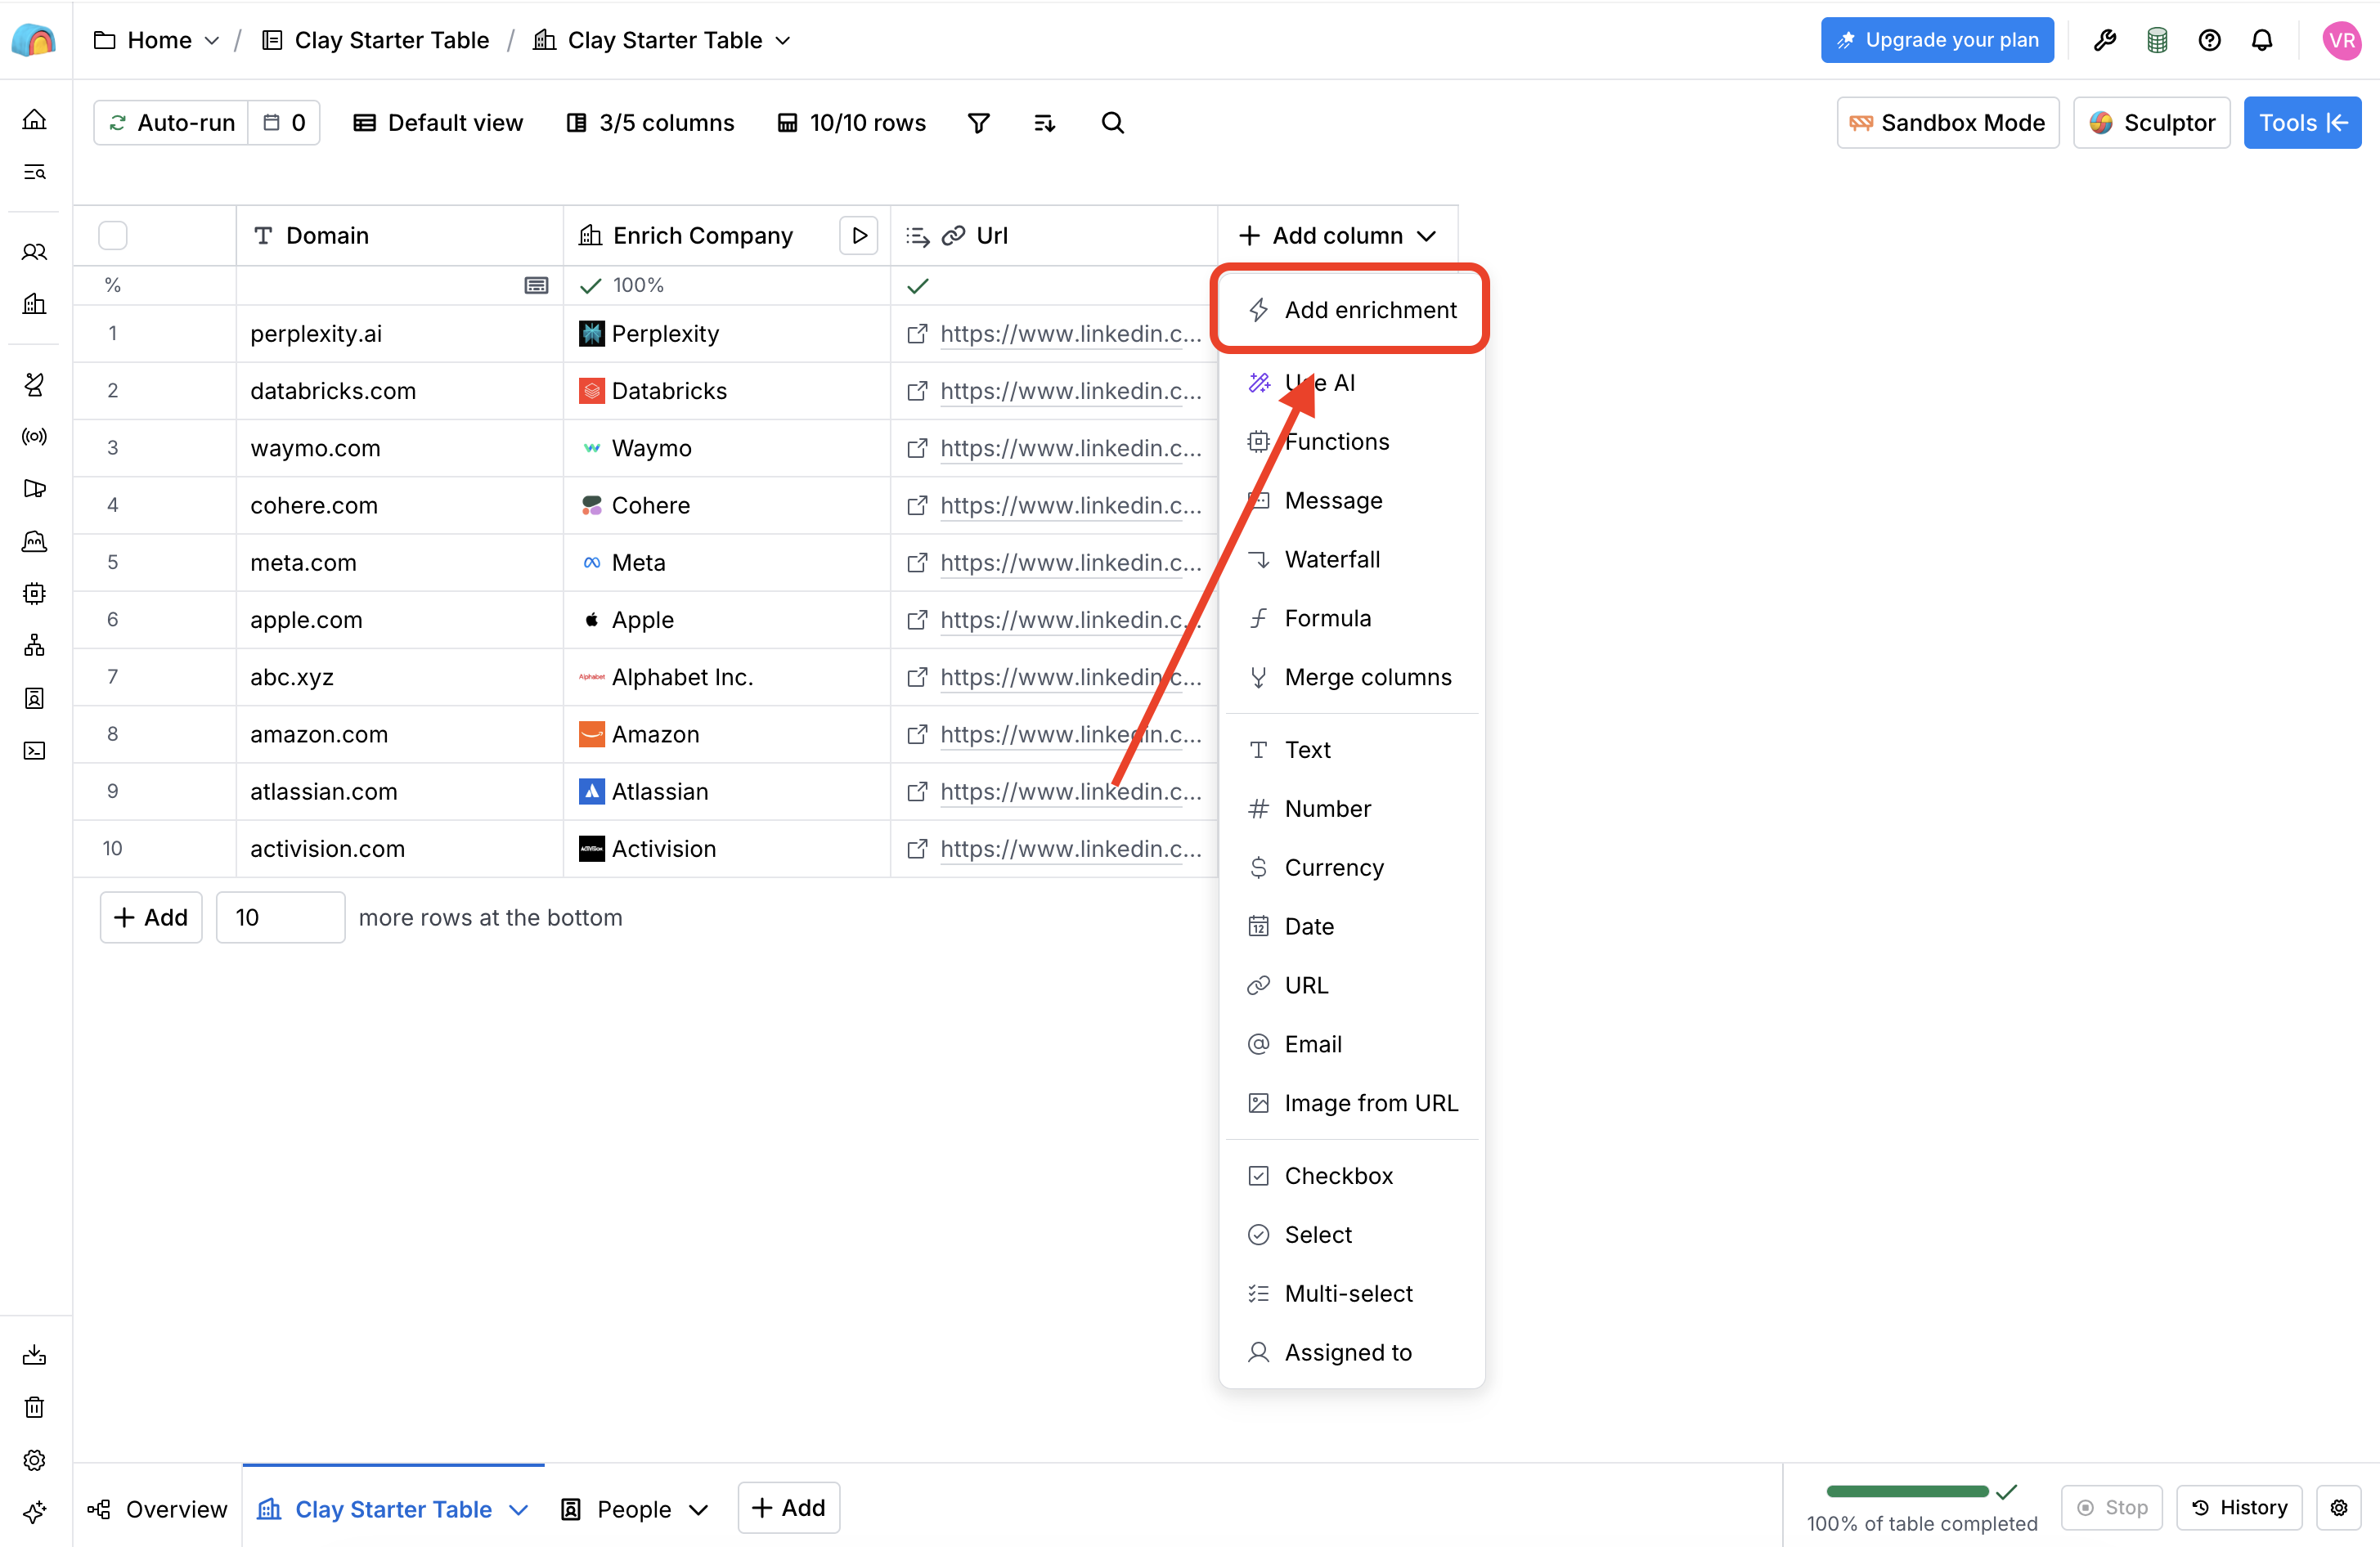Click the Waymo company cell
2380x1547 pixels.
[727, 448]
